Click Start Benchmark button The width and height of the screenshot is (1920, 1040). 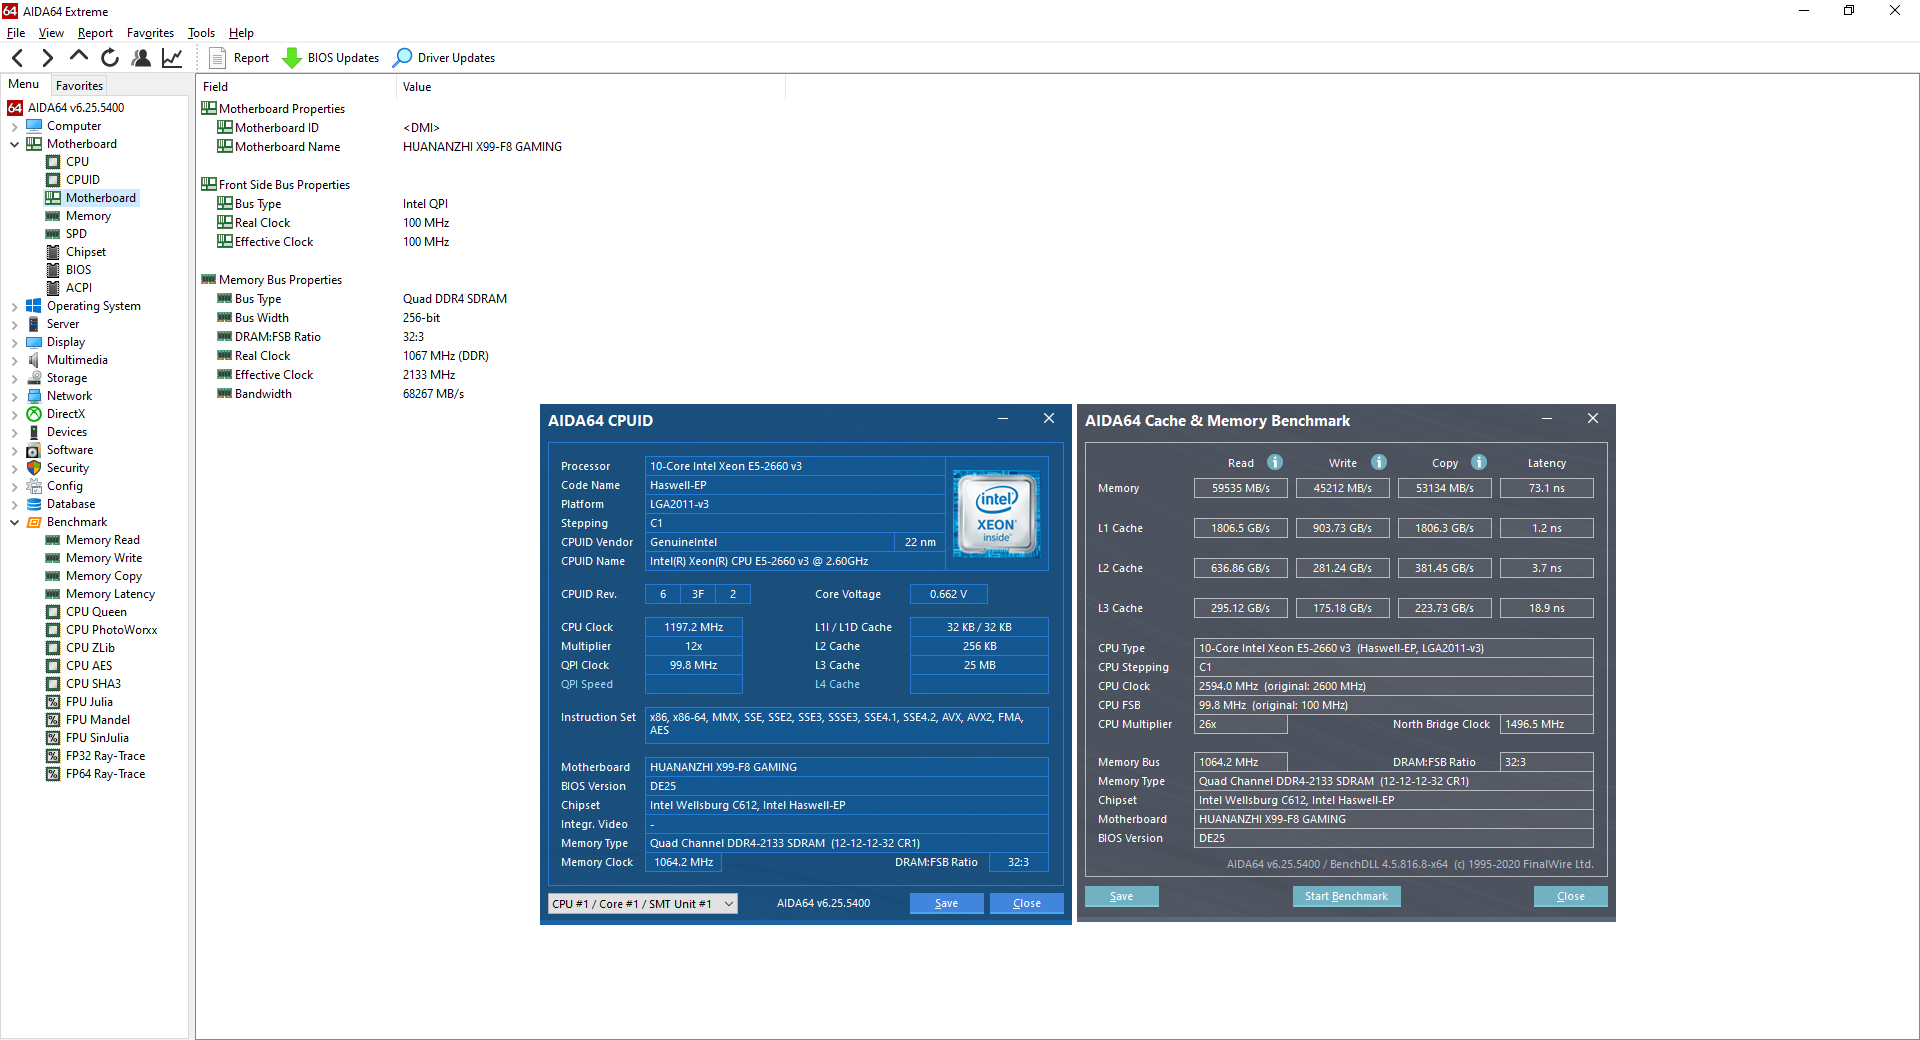pos(1346,896)
